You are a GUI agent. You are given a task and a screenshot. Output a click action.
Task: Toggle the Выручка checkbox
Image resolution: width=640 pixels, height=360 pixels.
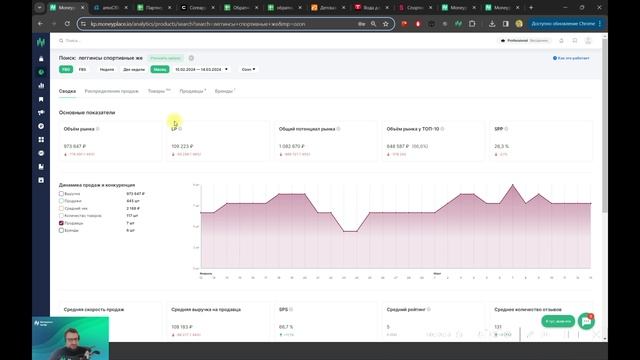(x=61, y=194)
